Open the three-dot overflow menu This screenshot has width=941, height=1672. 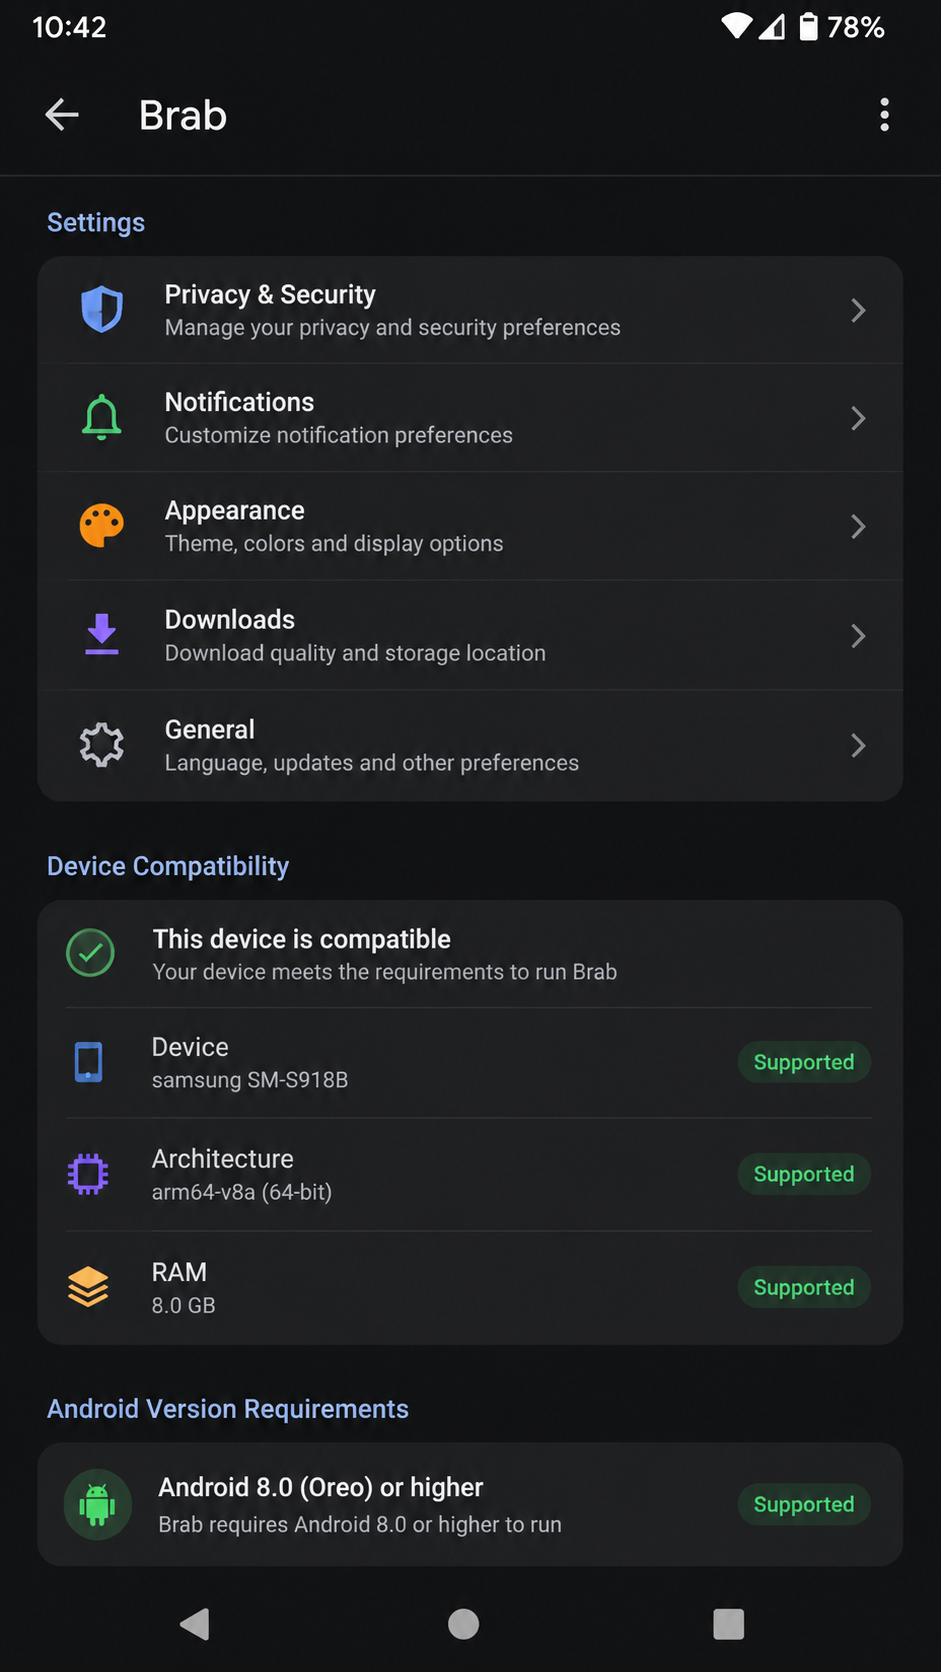pos(884,115)
